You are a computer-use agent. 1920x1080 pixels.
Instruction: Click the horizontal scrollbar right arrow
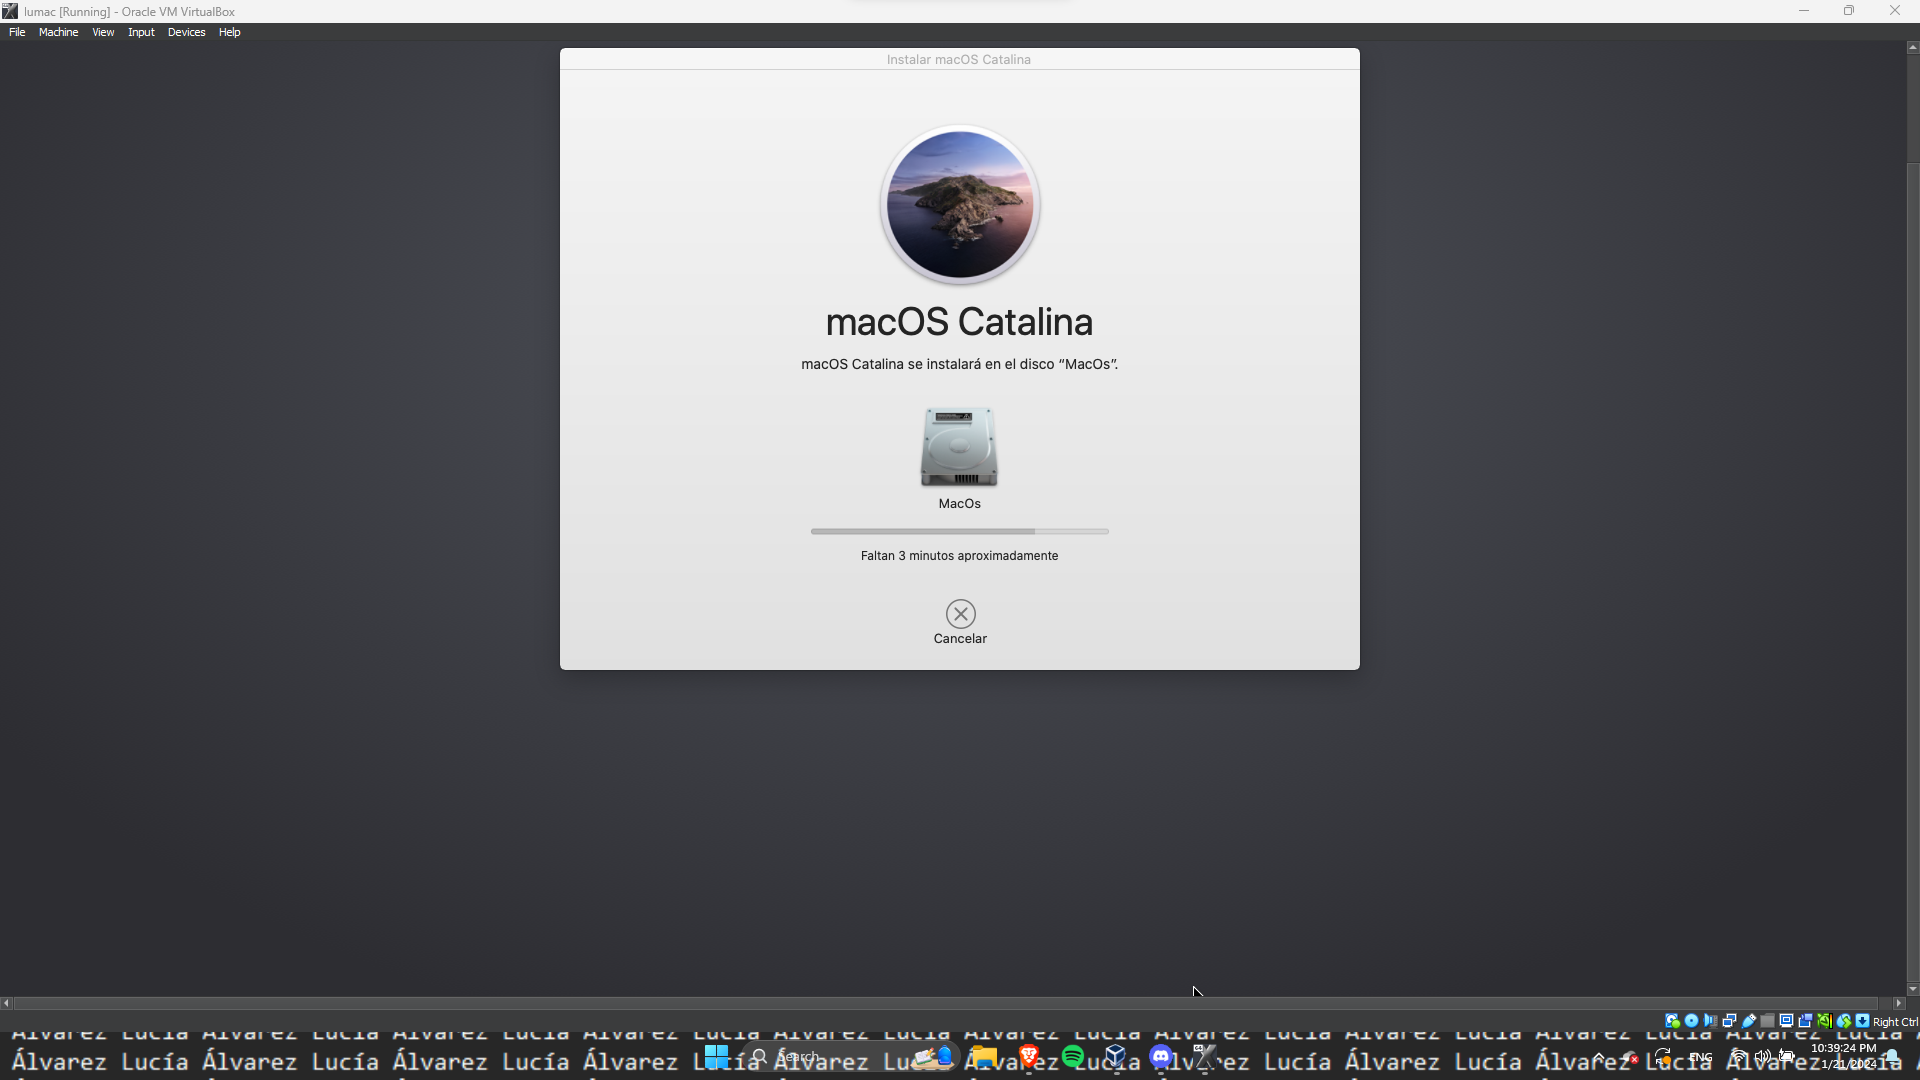pos(1898,1003)
